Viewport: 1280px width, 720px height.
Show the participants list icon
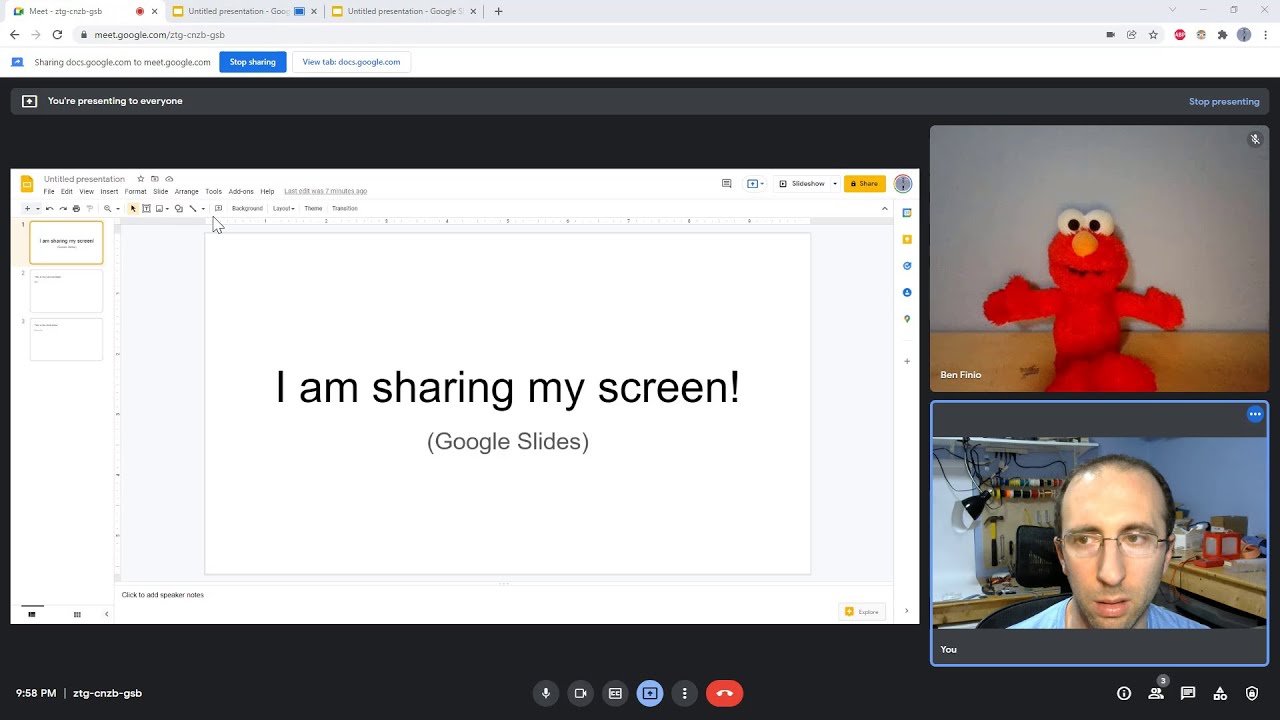pos(1156,693)
